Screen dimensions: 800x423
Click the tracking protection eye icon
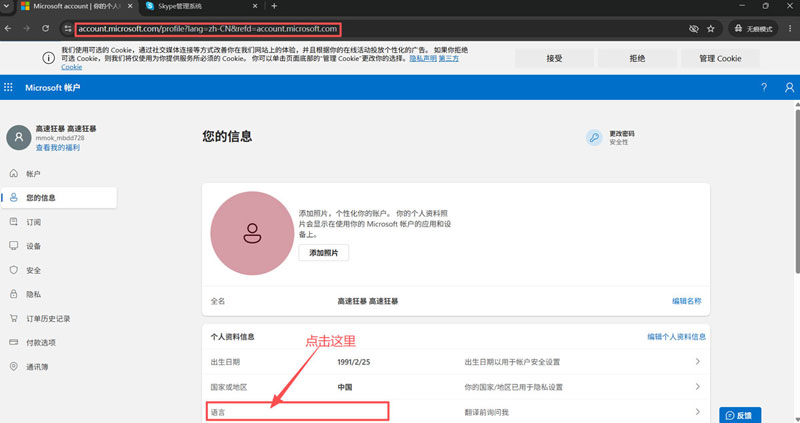click(x=693, y=29)
